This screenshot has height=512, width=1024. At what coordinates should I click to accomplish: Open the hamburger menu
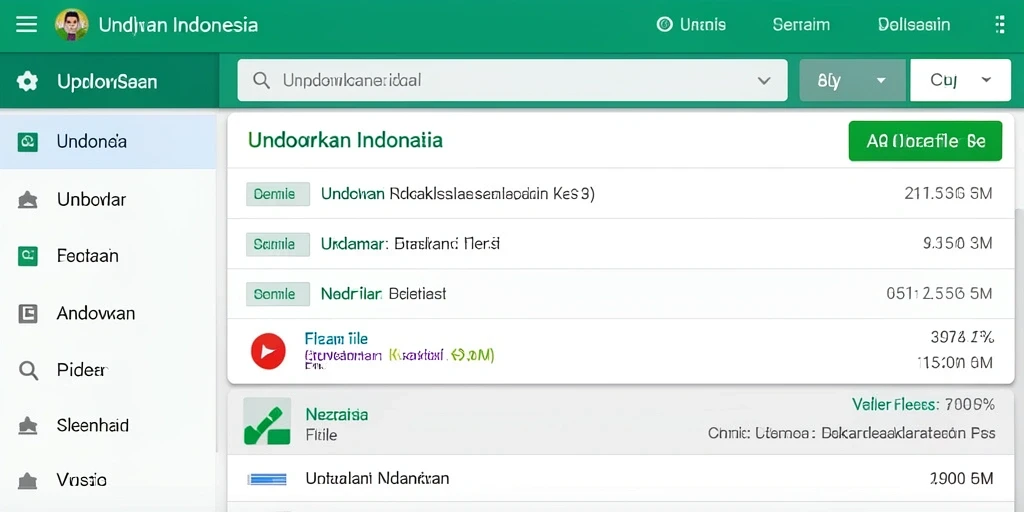click(26, 25)
